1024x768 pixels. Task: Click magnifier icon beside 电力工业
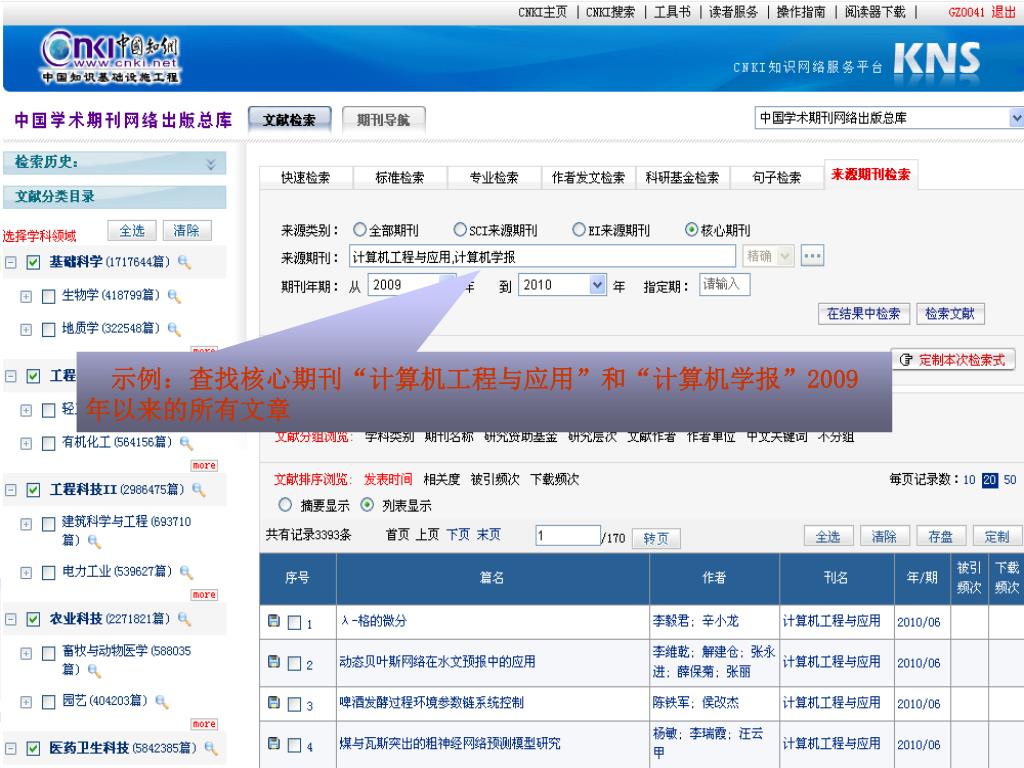[186, 573]
